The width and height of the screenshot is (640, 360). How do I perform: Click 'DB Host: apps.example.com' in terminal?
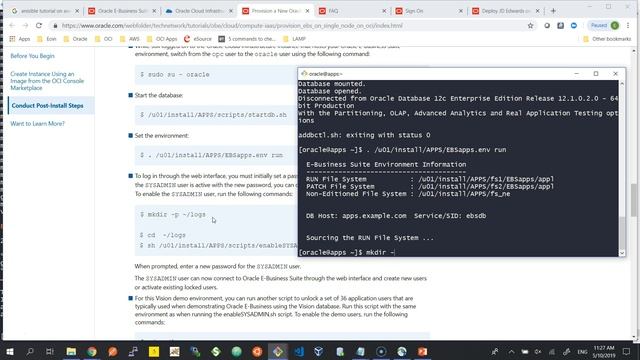pos(356,216)
